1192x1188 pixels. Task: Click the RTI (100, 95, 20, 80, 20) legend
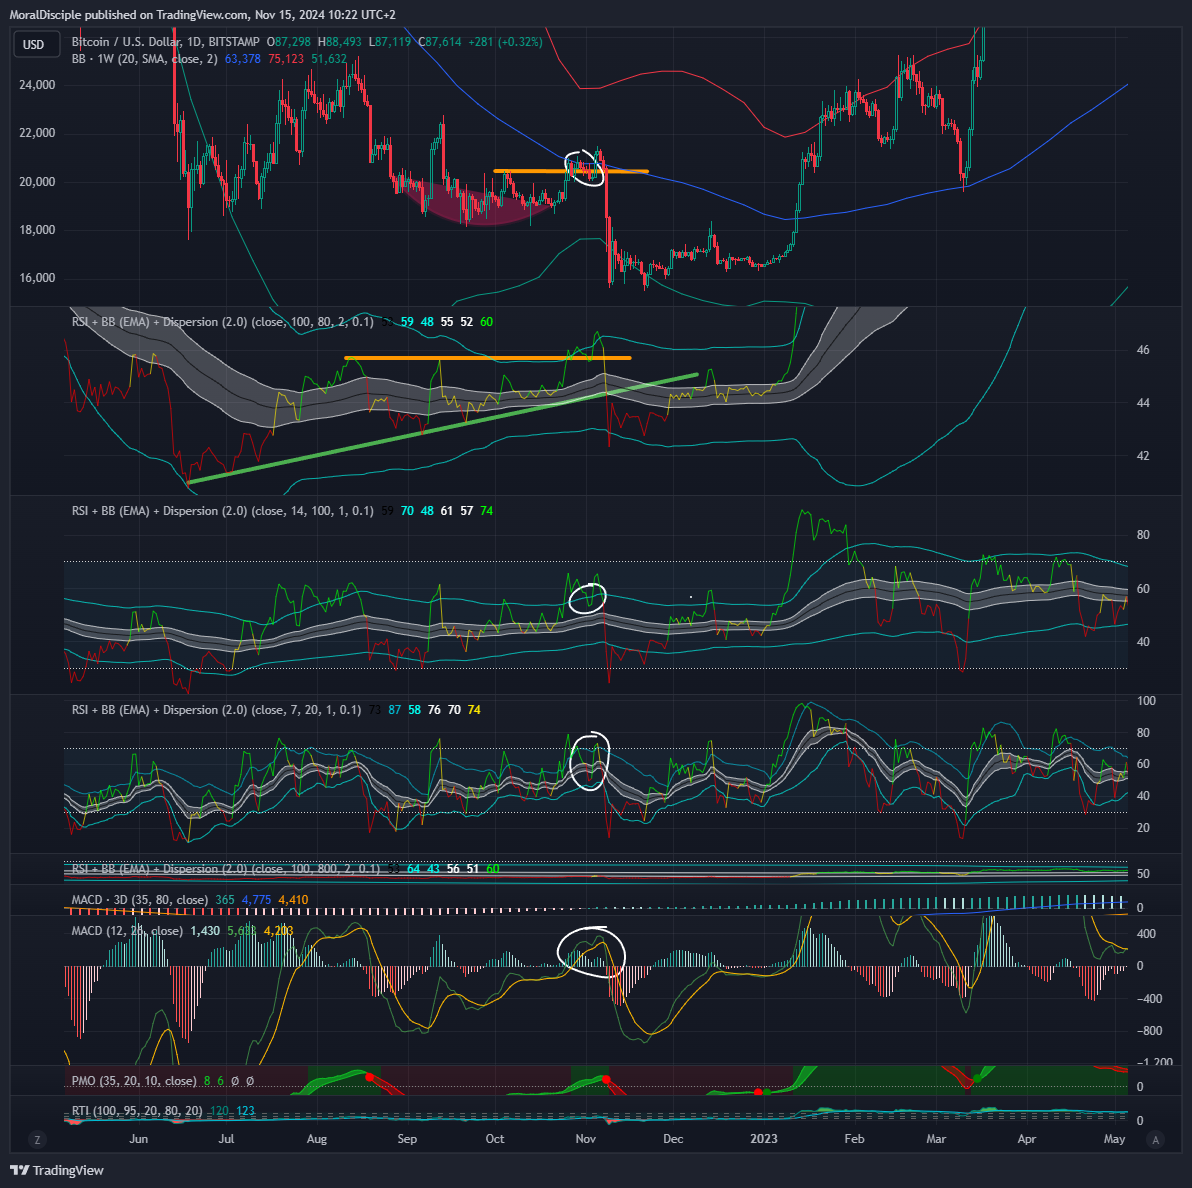(137, 1111)
